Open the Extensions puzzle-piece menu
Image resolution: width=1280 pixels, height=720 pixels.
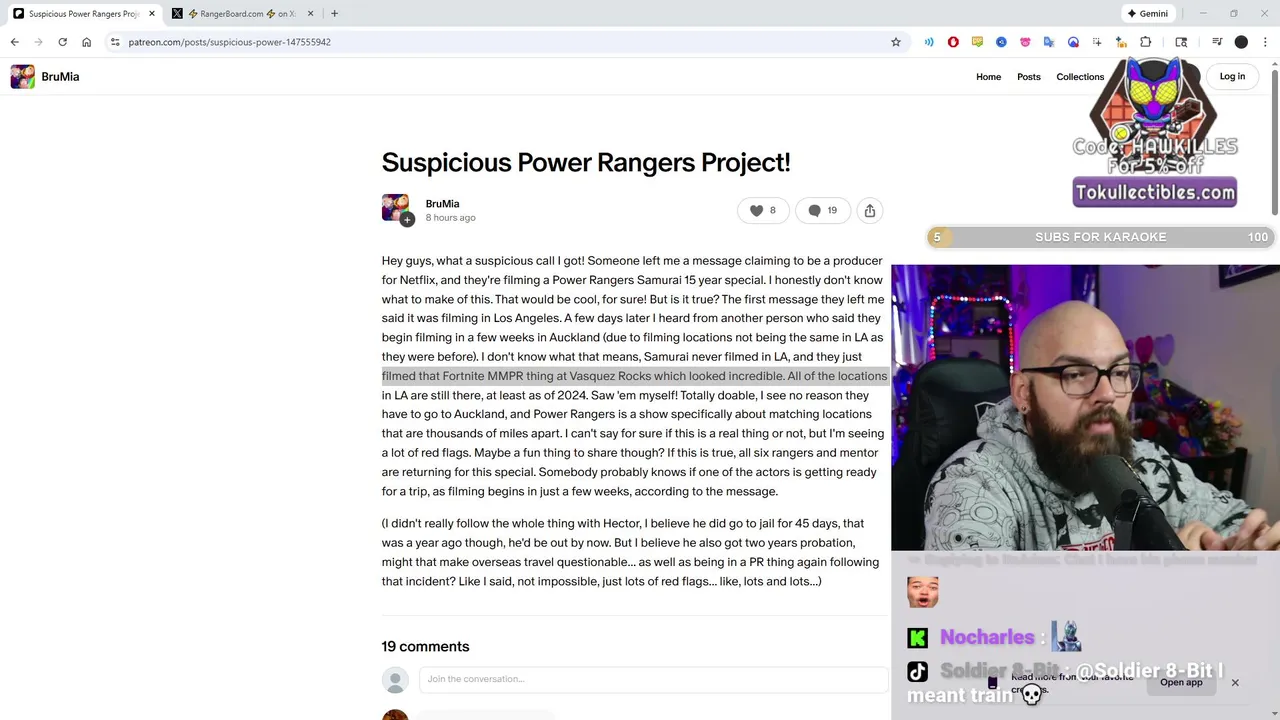(1146, 42)
